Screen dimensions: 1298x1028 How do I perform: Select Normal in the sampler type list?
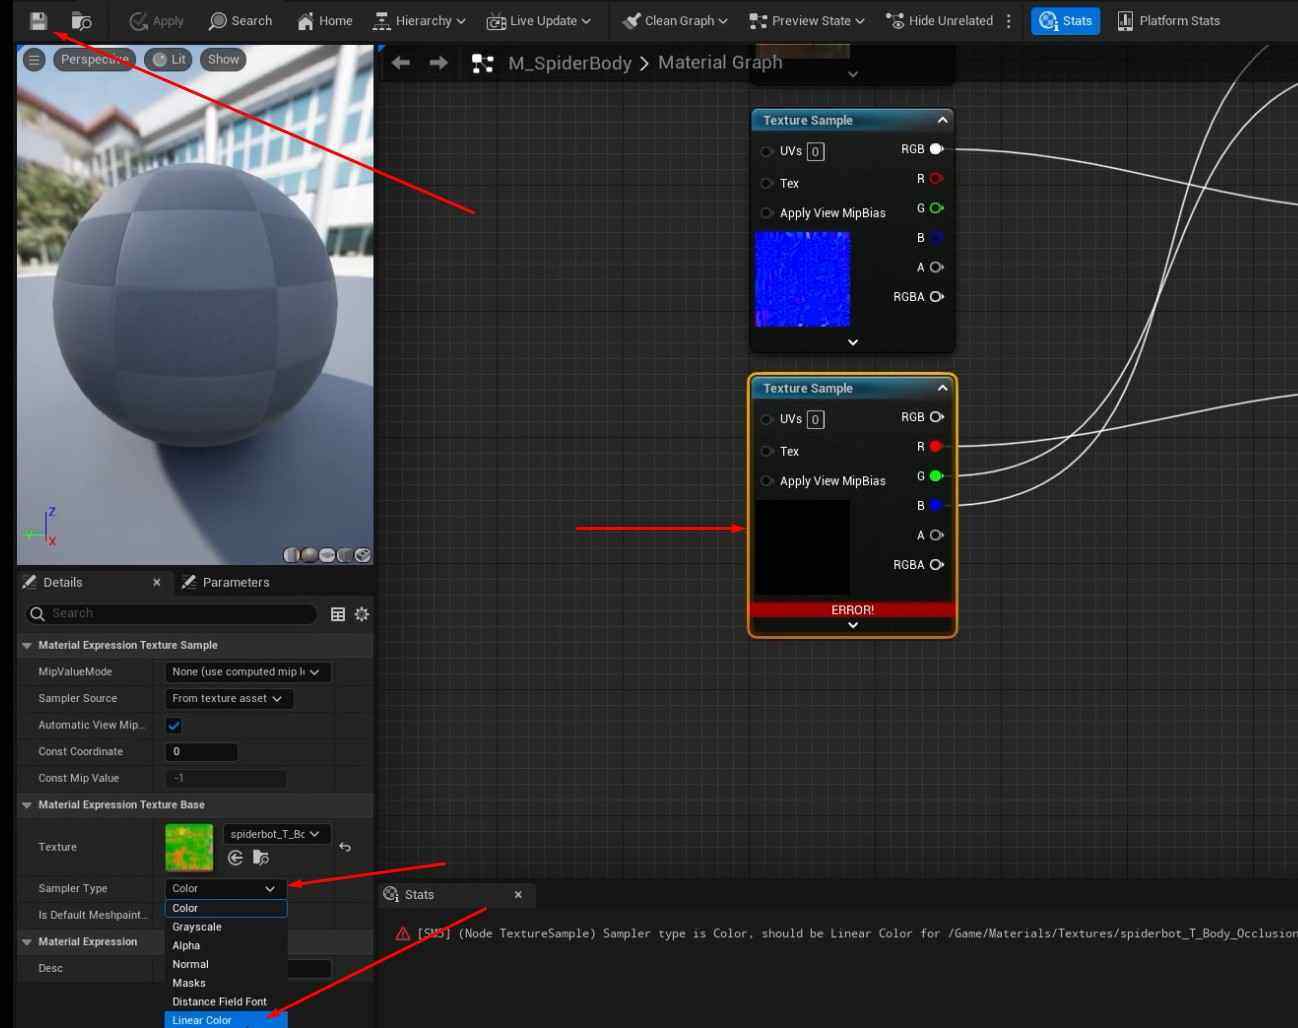pos(226,965)
